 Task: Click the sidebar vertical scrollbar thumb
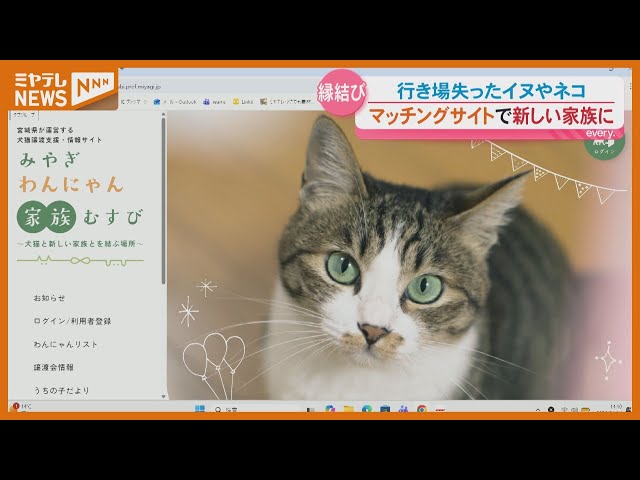coord(164,200)
